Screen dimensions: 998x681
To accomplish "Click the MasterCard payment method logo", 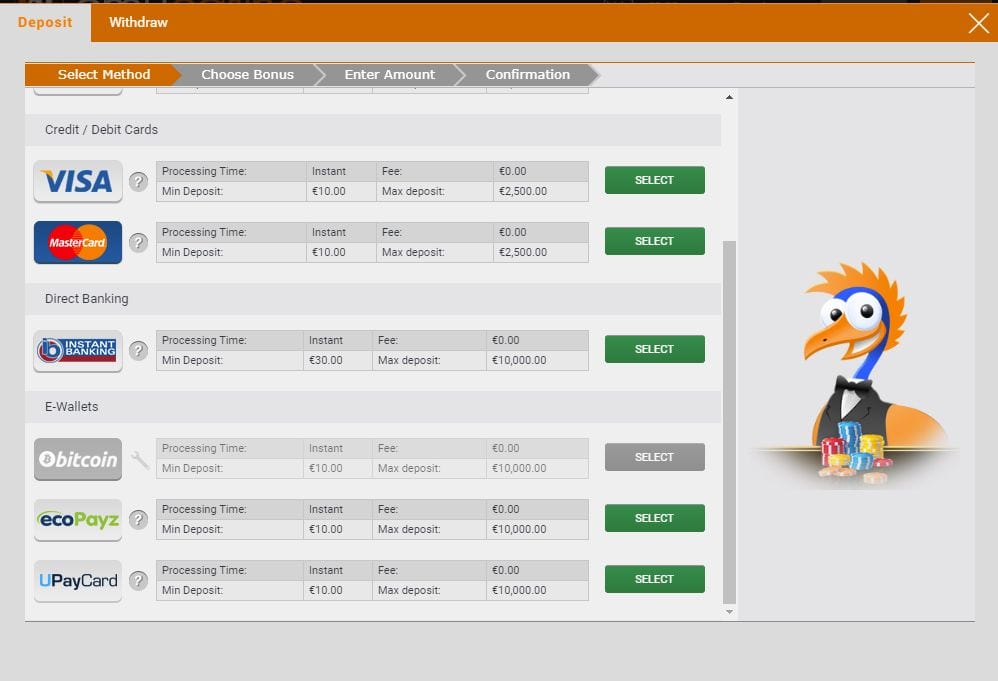I will (77, 242).
